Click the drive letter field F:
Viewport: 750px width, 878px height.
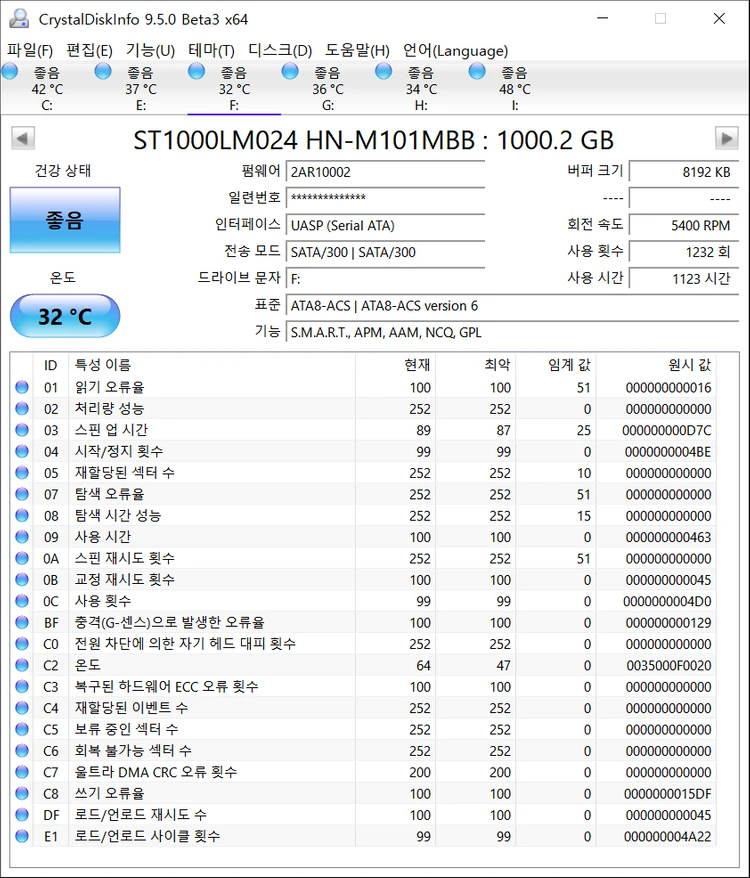(x=385, y=279)
